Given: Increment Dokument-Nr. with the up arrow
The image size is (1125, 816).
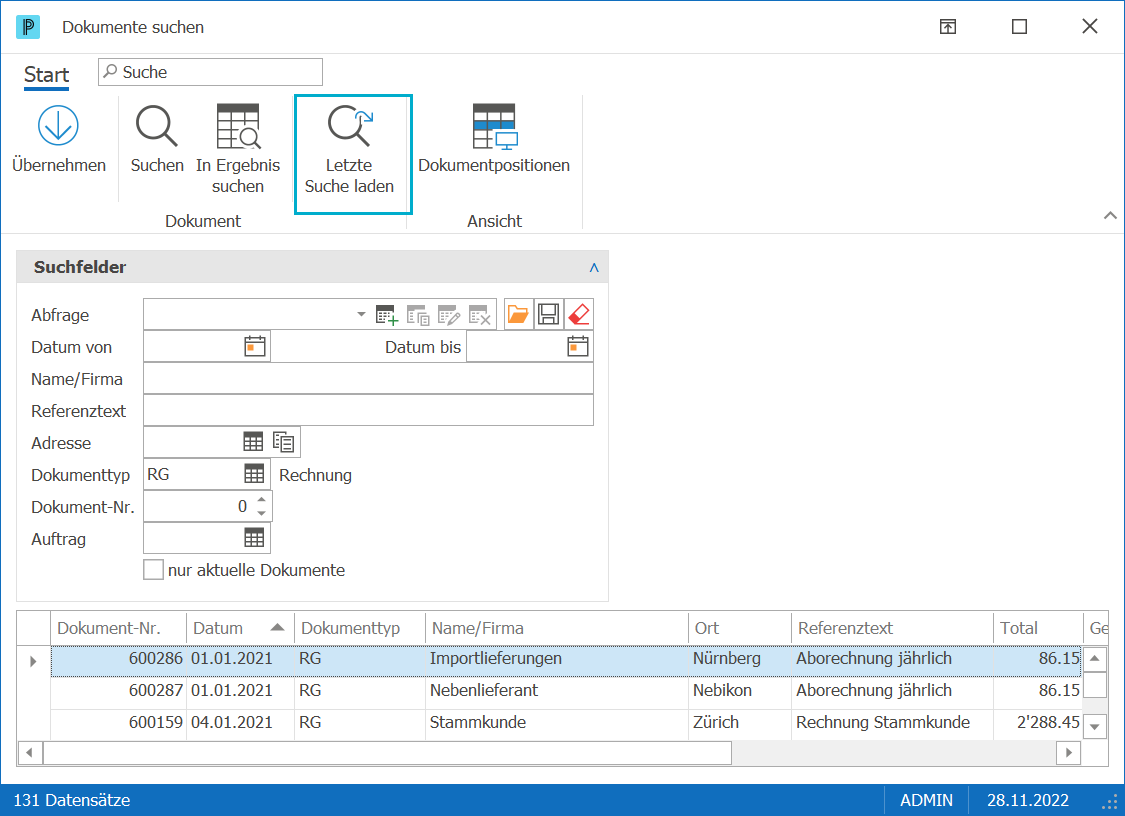Looking at the screenshot, I should tap(262, 500).
